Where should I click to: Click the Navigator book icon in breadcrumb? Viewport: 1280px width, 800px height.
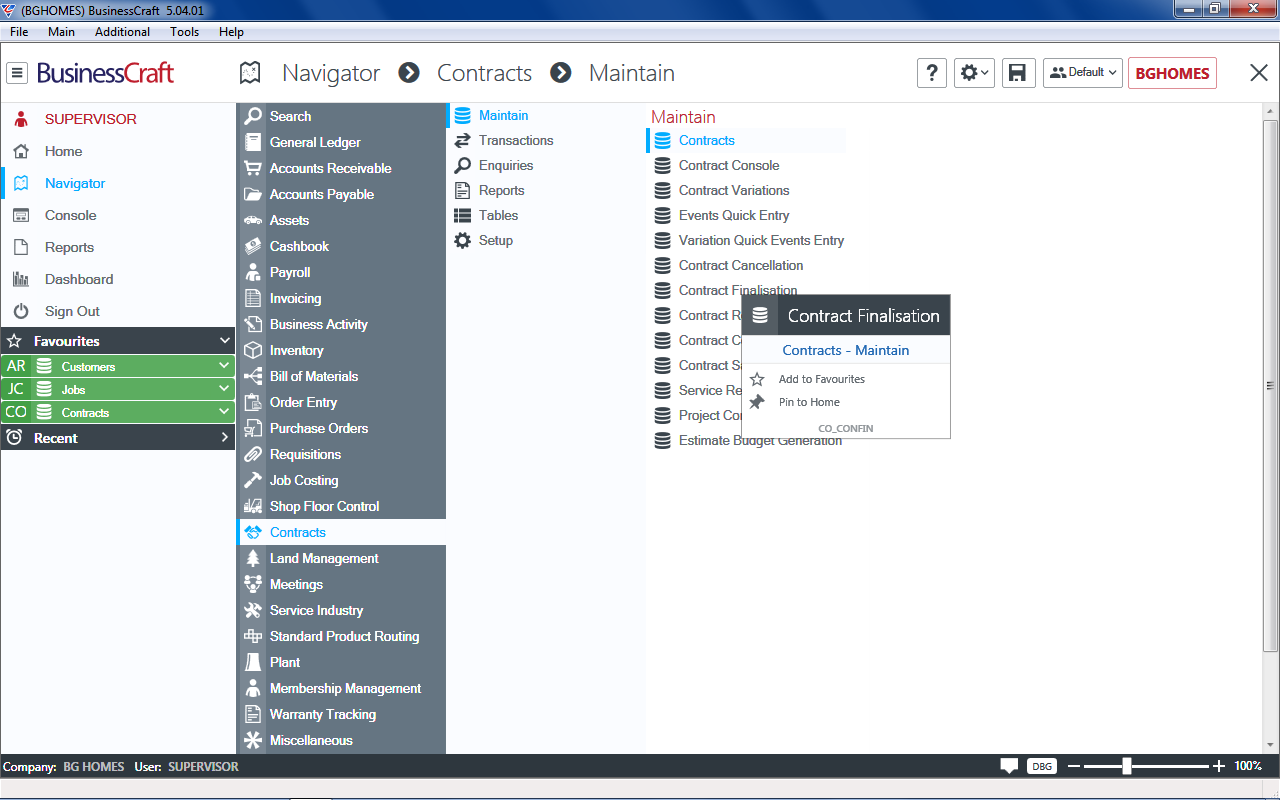(250, 73)
